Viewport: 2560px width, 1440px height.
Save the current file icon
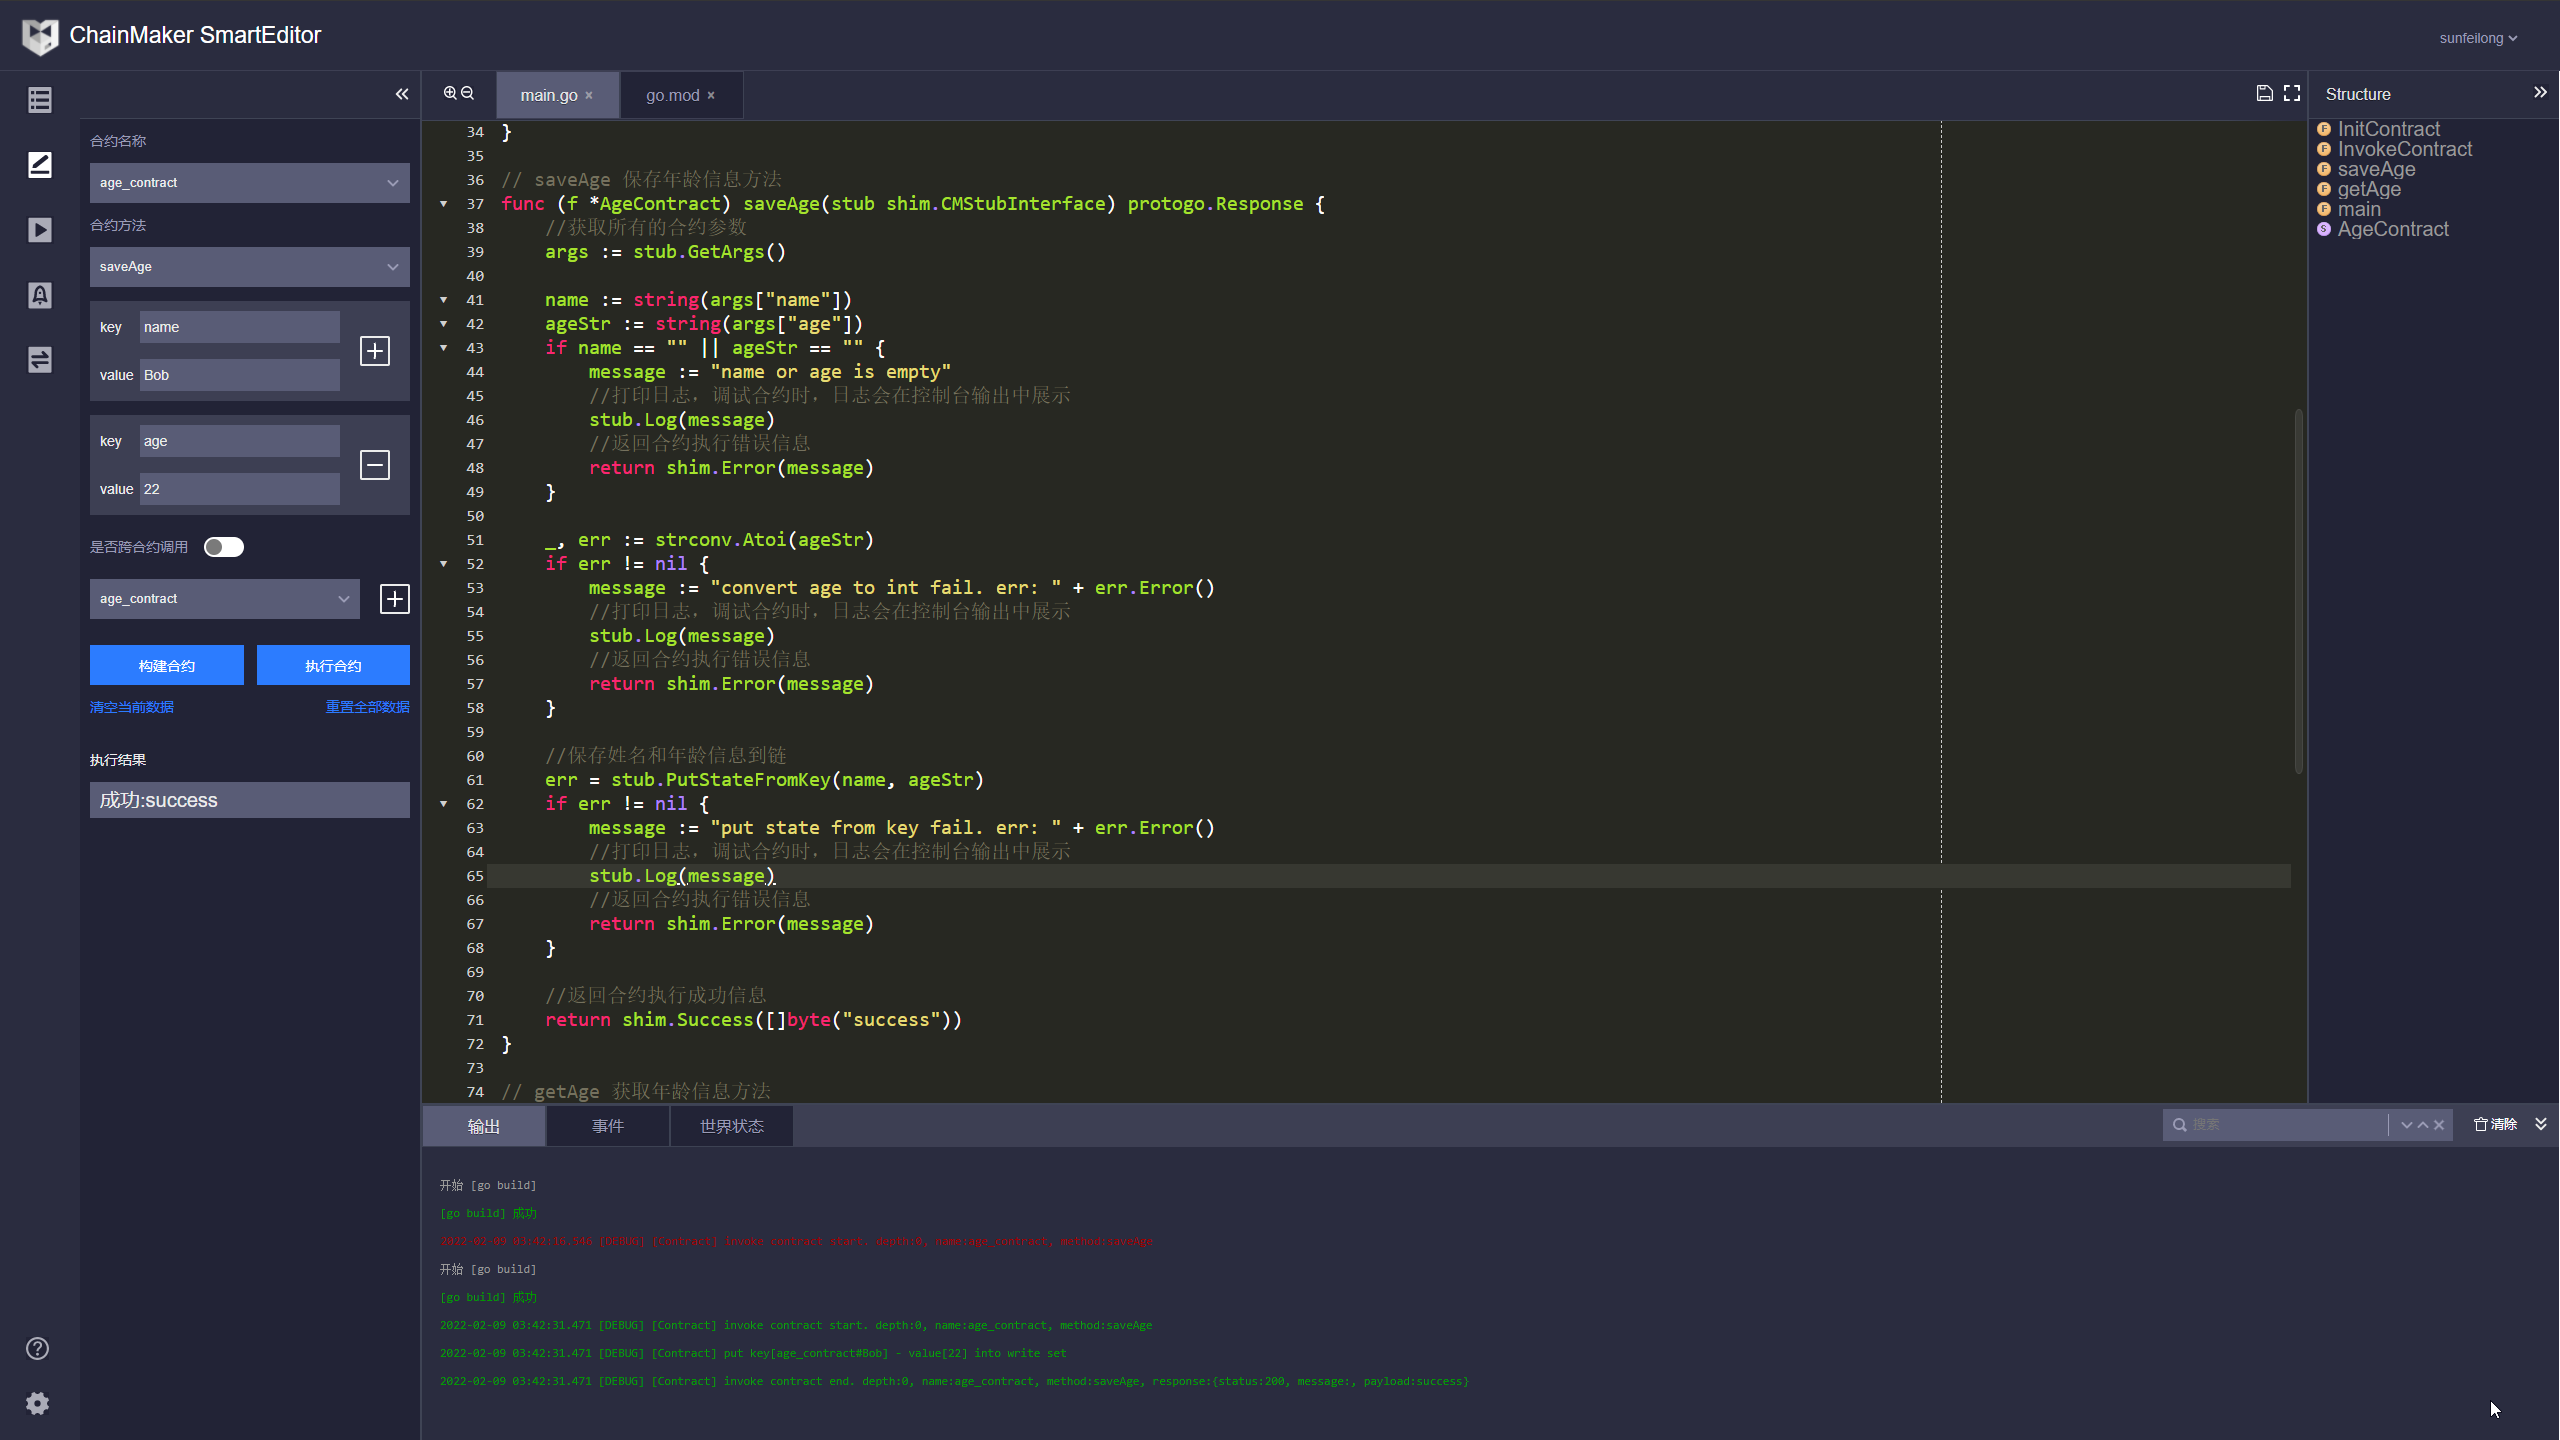[2265, 93]
